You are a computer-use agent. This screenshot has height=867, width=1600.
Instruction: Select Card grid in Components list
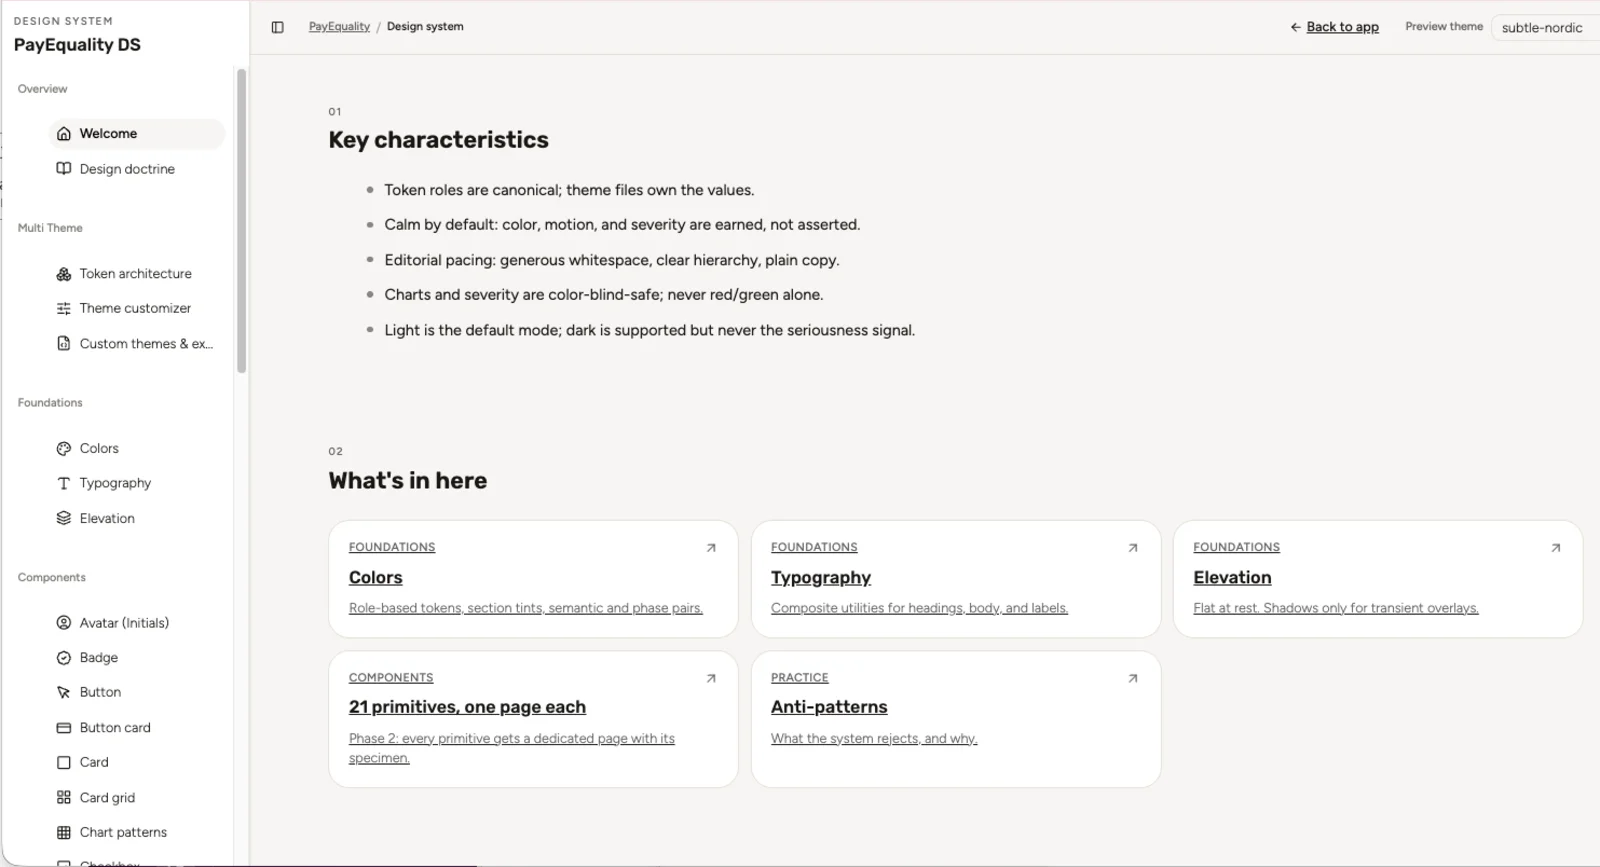137,798
